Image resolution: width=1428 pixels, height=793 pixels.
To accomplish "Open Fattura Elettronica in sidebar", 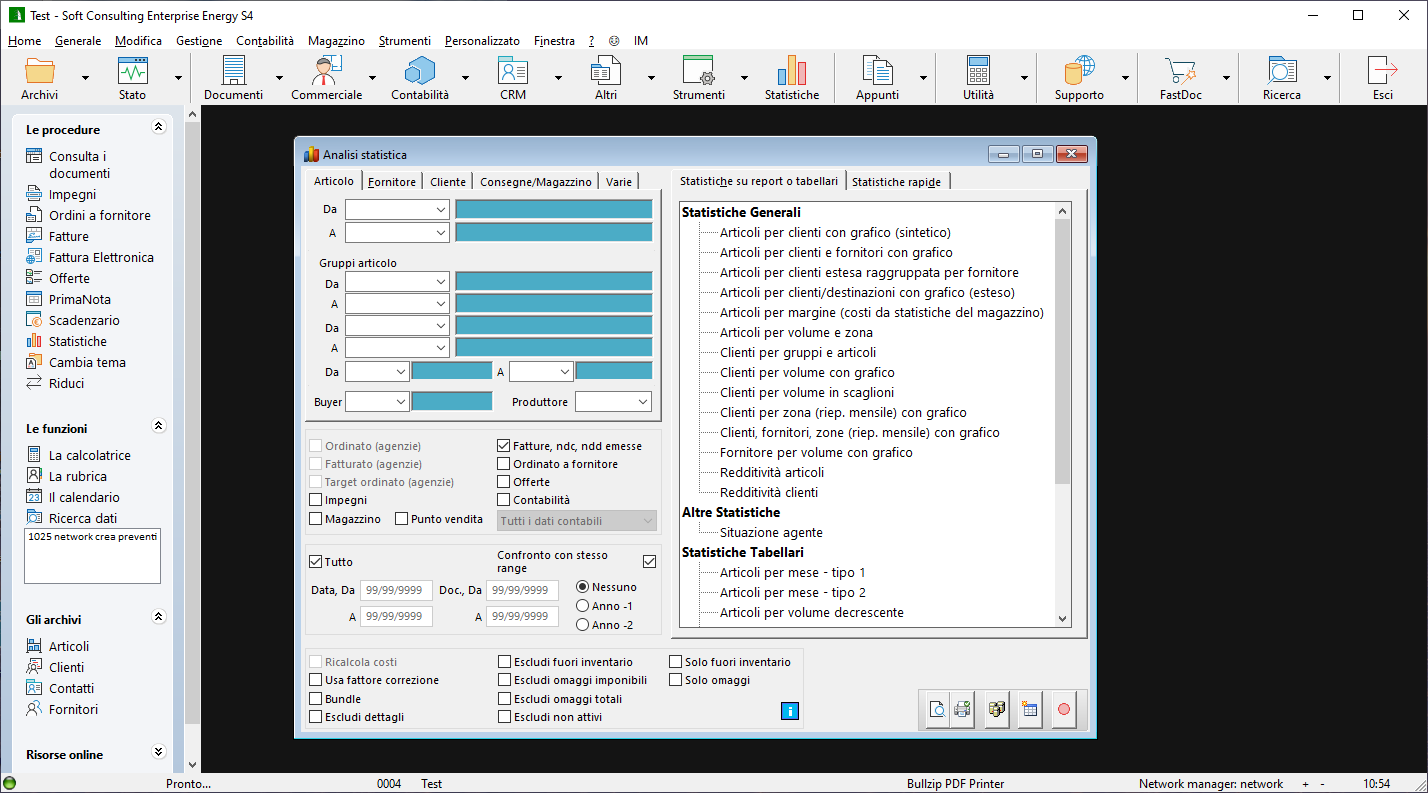I will 101,257.
